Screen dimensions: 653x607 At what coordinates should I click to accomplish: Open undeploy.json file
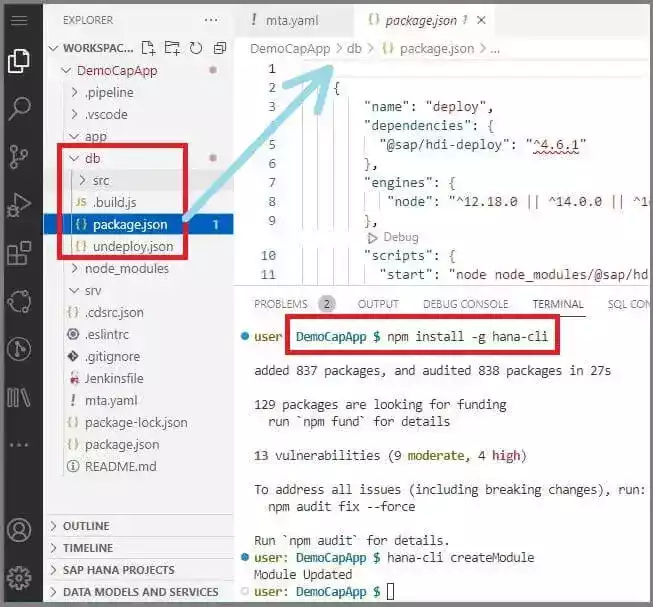[133, 246]
